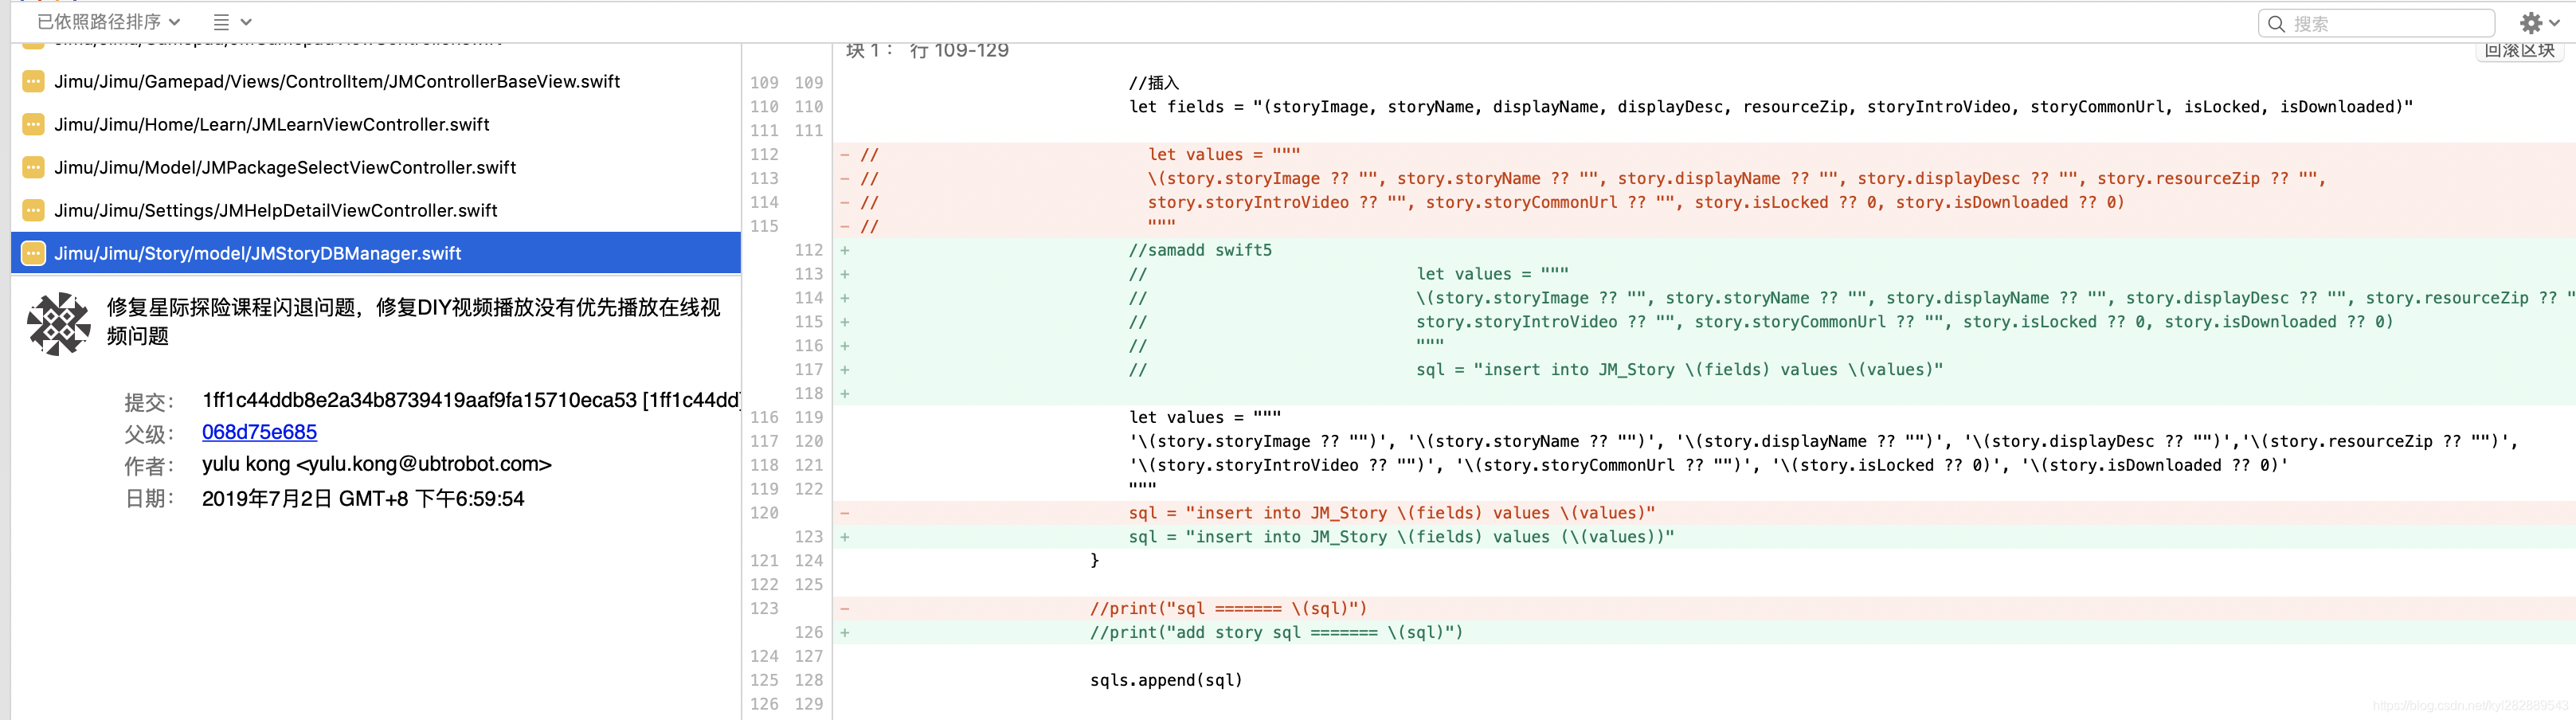2576x720 pixels.
Task: Open the sort-by-path dropdown
Action: pyautogui.click(x=108, y=21)
